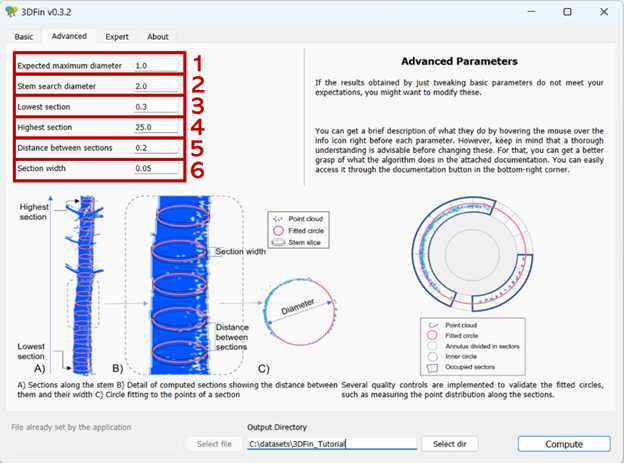Click the Select dir button
Viewport: 625px width, 464px height.
click(450, 444)
